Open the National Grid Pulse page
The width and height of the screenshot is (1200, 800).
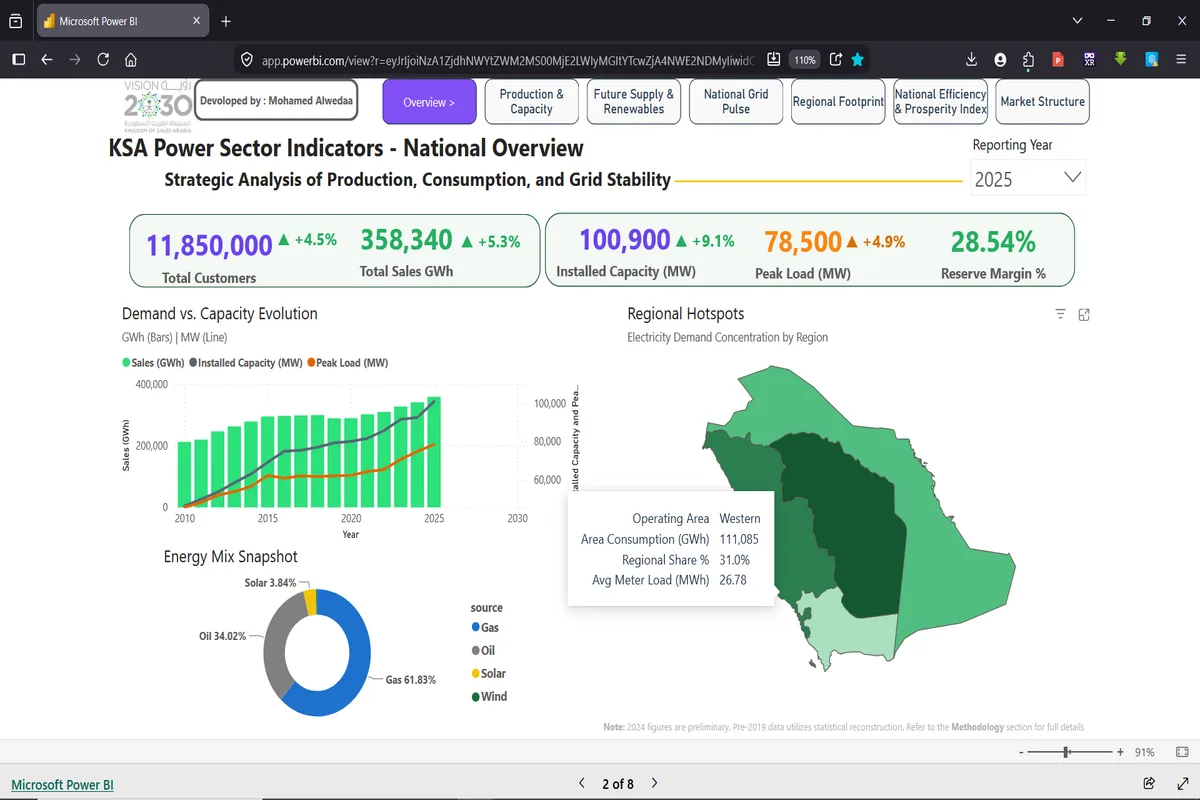click(x=736, y=102)
